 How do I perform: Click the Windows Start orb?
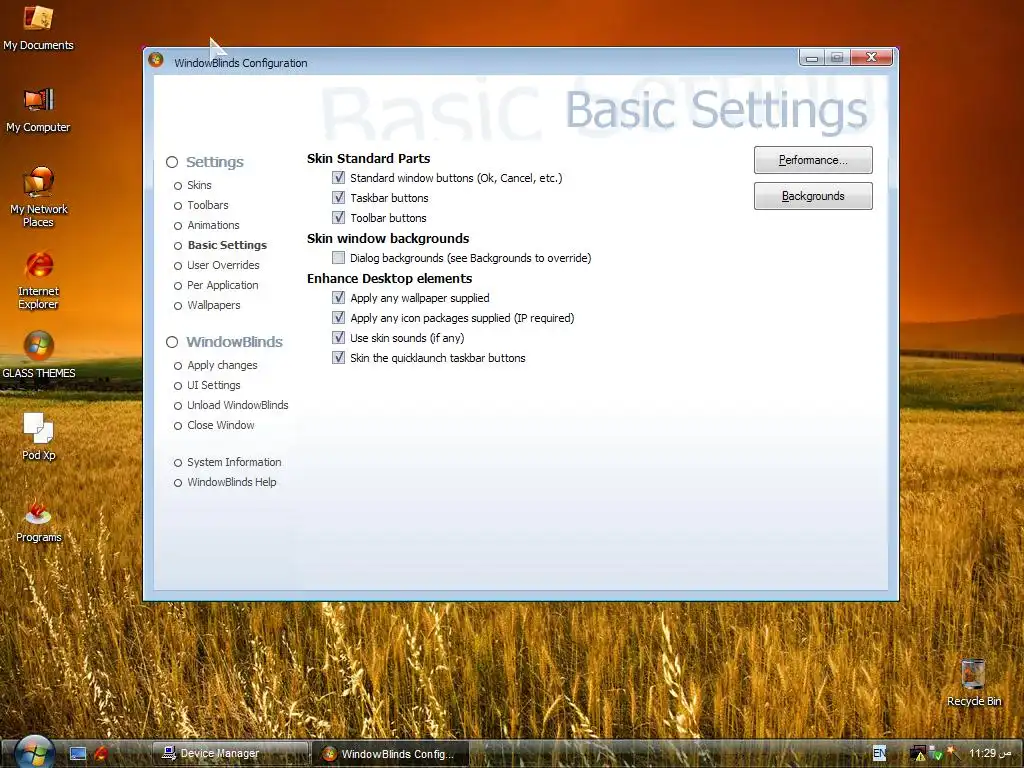click(x=33, y=752)
